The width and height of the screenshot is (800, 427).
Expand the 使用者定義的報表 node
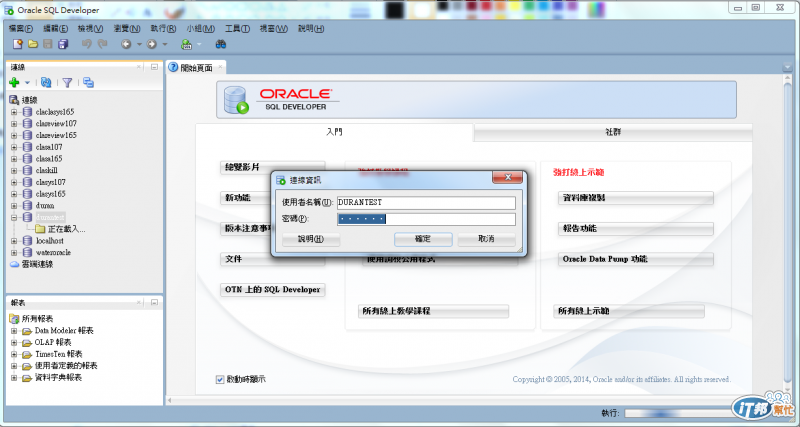pos(14,366)
